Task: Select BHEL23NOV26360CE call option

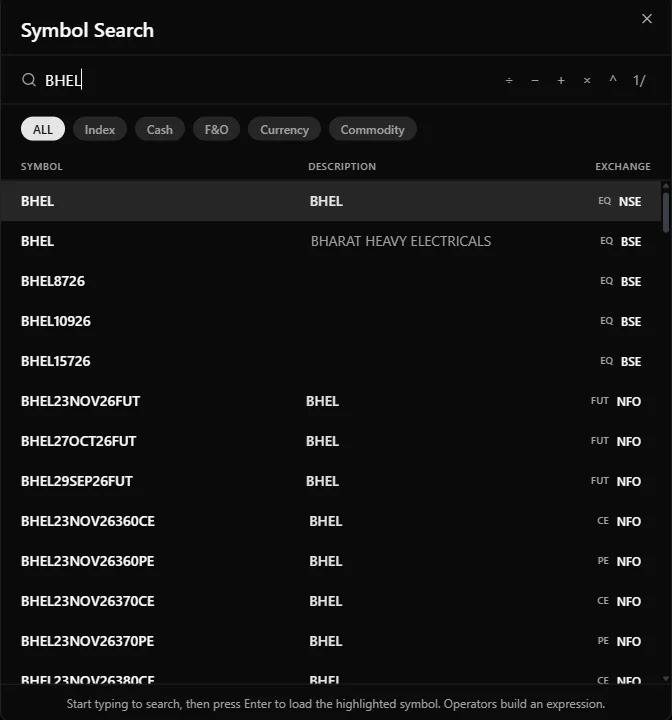Action: 331,521
